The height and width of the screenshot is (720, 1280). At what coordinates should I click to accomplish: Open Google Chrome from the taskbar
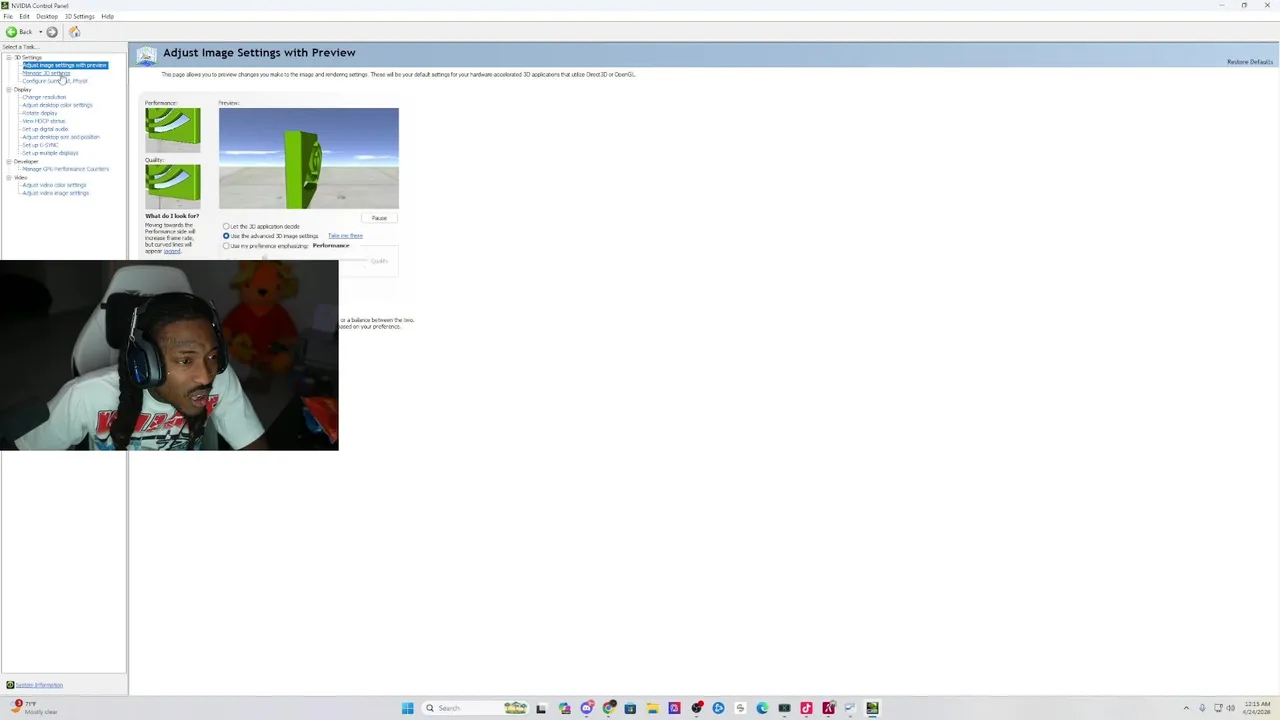tap(608, 708)
